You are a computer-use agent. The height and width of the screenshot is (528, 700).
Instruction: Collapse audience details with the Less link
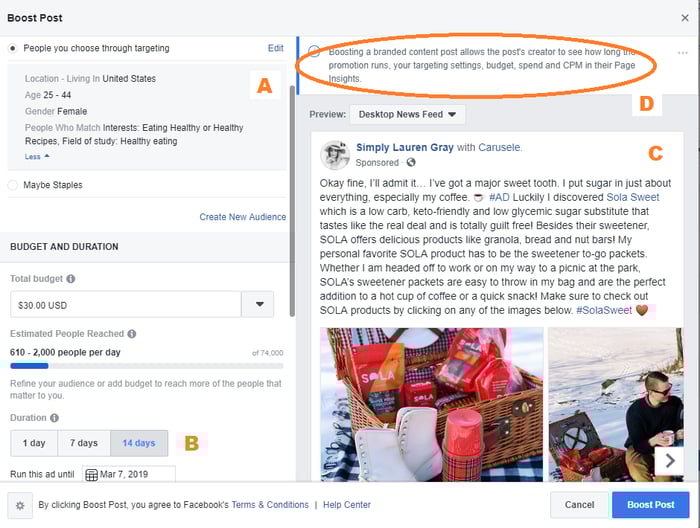pos(37,157)
